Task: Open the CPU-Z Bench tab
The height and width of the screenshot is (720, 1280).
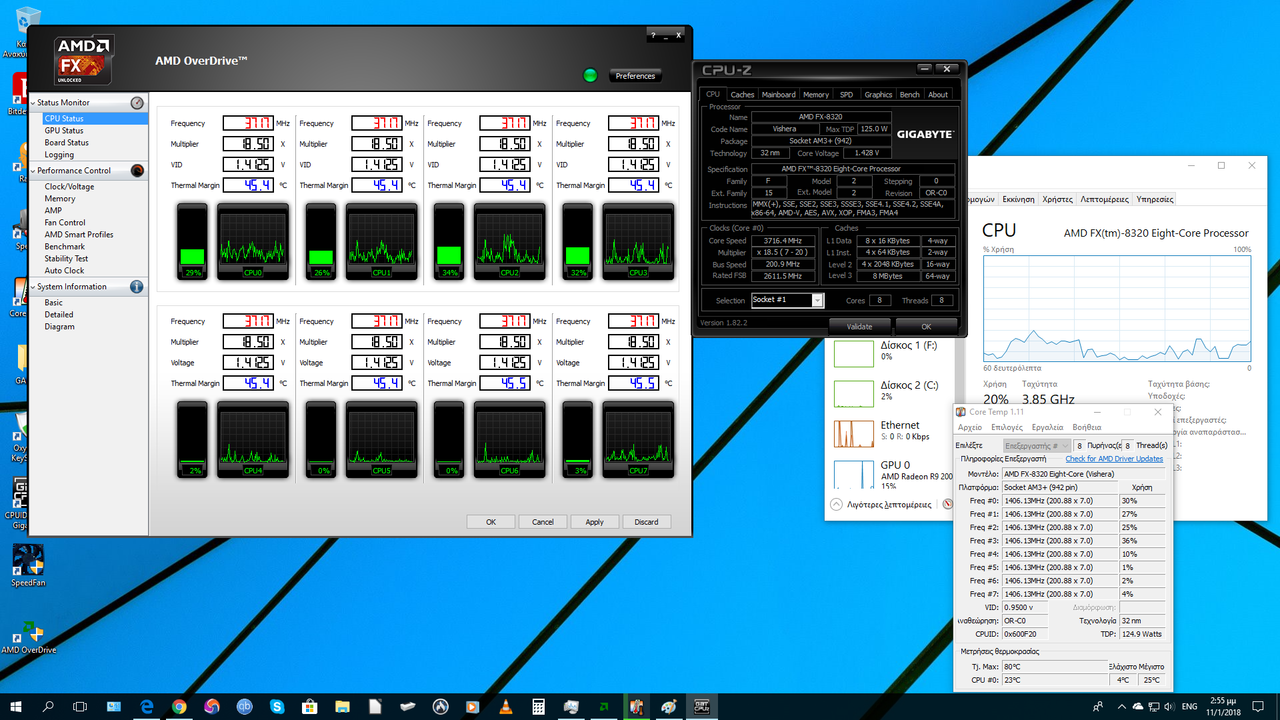Action: pyautogui.click(x=910, y=95)
